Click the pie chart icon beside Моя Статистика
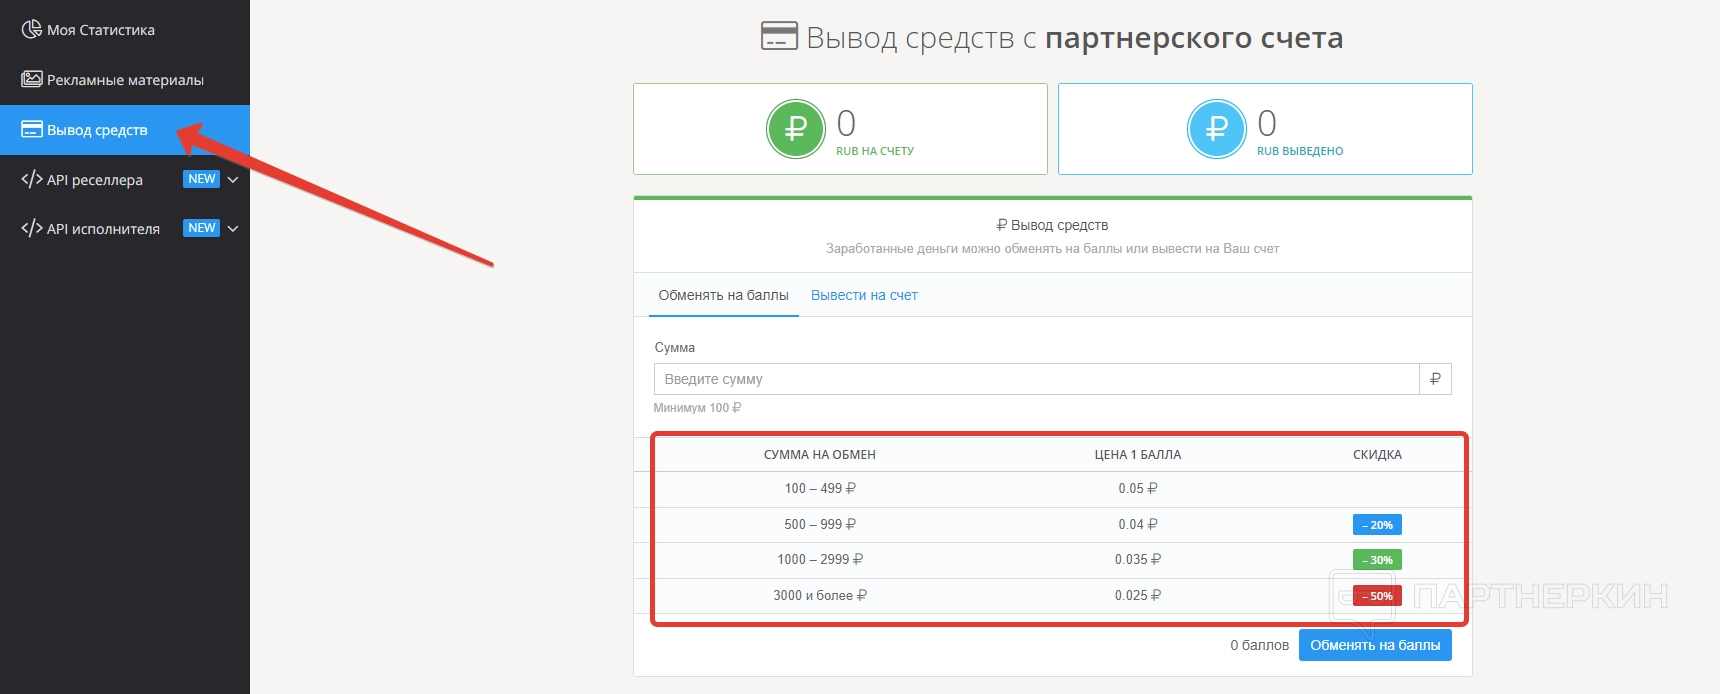 pyautogui.click(x=32, y=30)
